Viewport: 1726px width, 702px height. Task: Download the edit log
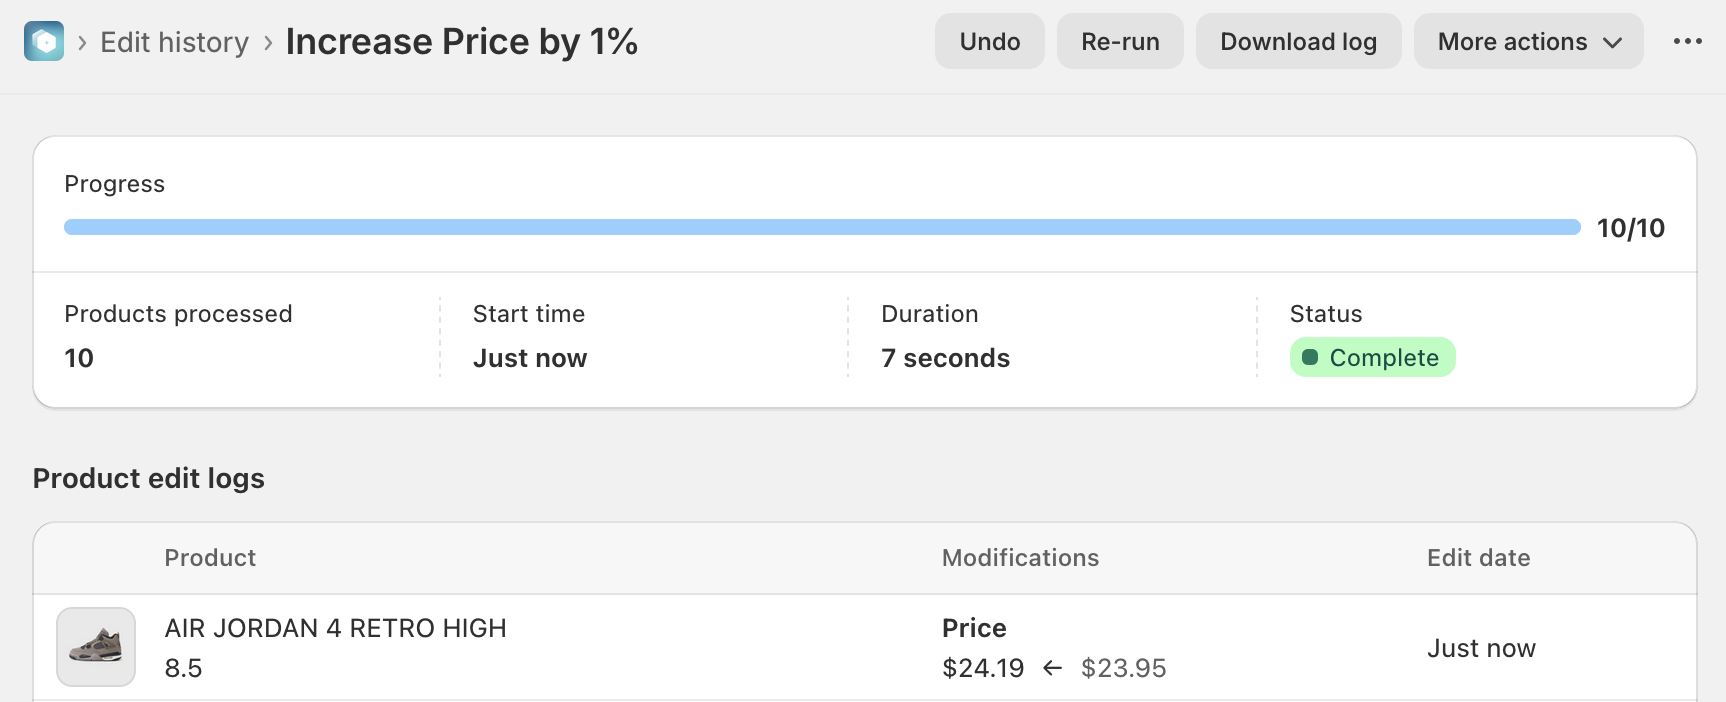(x=1298, y=41)
